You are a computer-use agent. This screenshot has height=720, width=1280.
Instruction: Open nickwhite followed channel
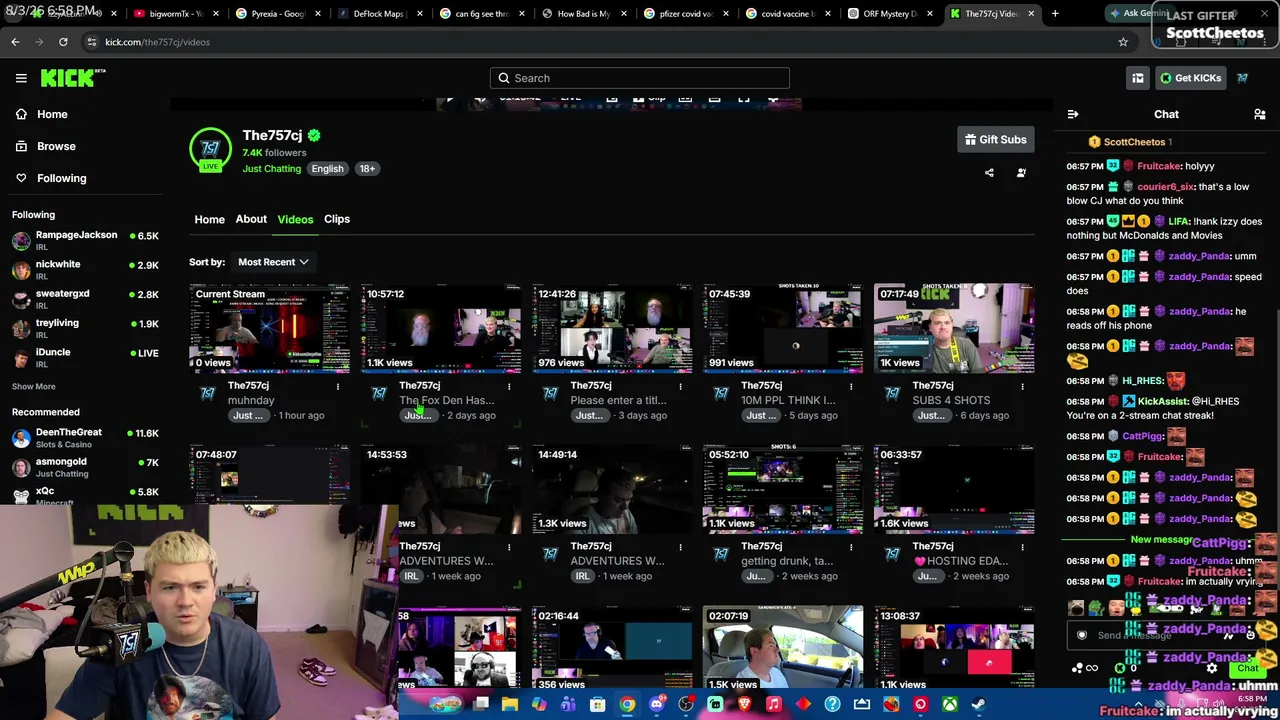click(x=85, y=269)
